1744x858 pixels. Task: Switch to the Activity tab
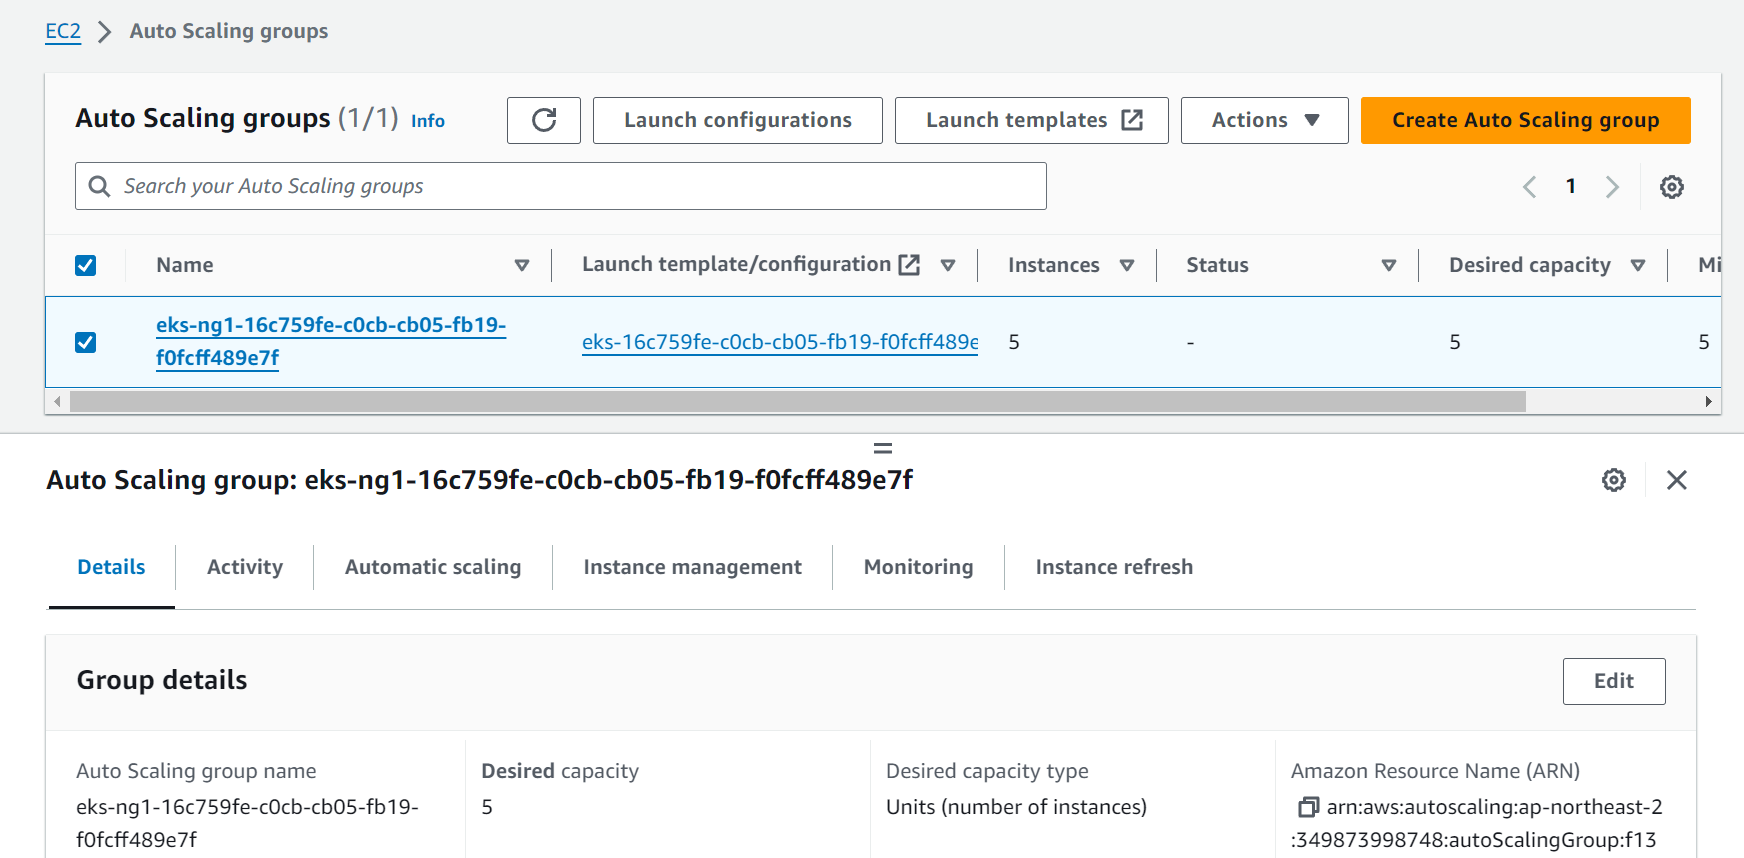click(x=245, y=567)
